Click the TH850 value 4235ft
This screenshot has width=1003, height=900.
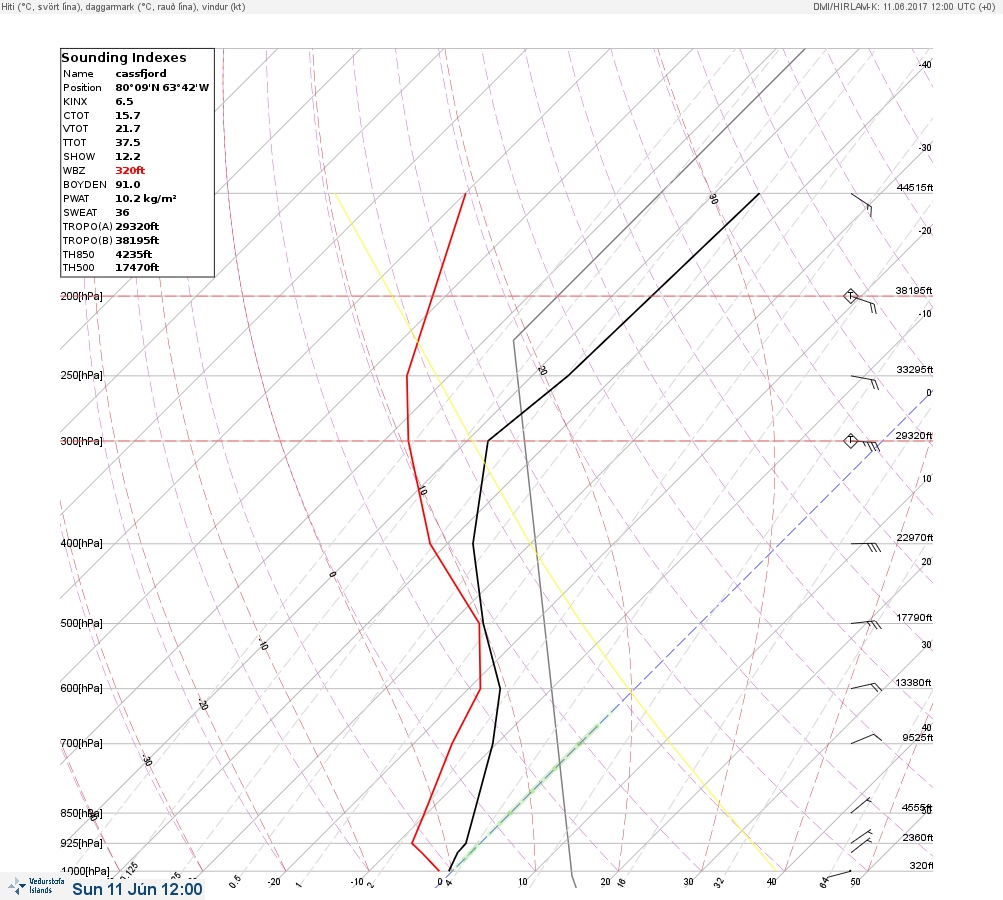(x=133, y=255)
